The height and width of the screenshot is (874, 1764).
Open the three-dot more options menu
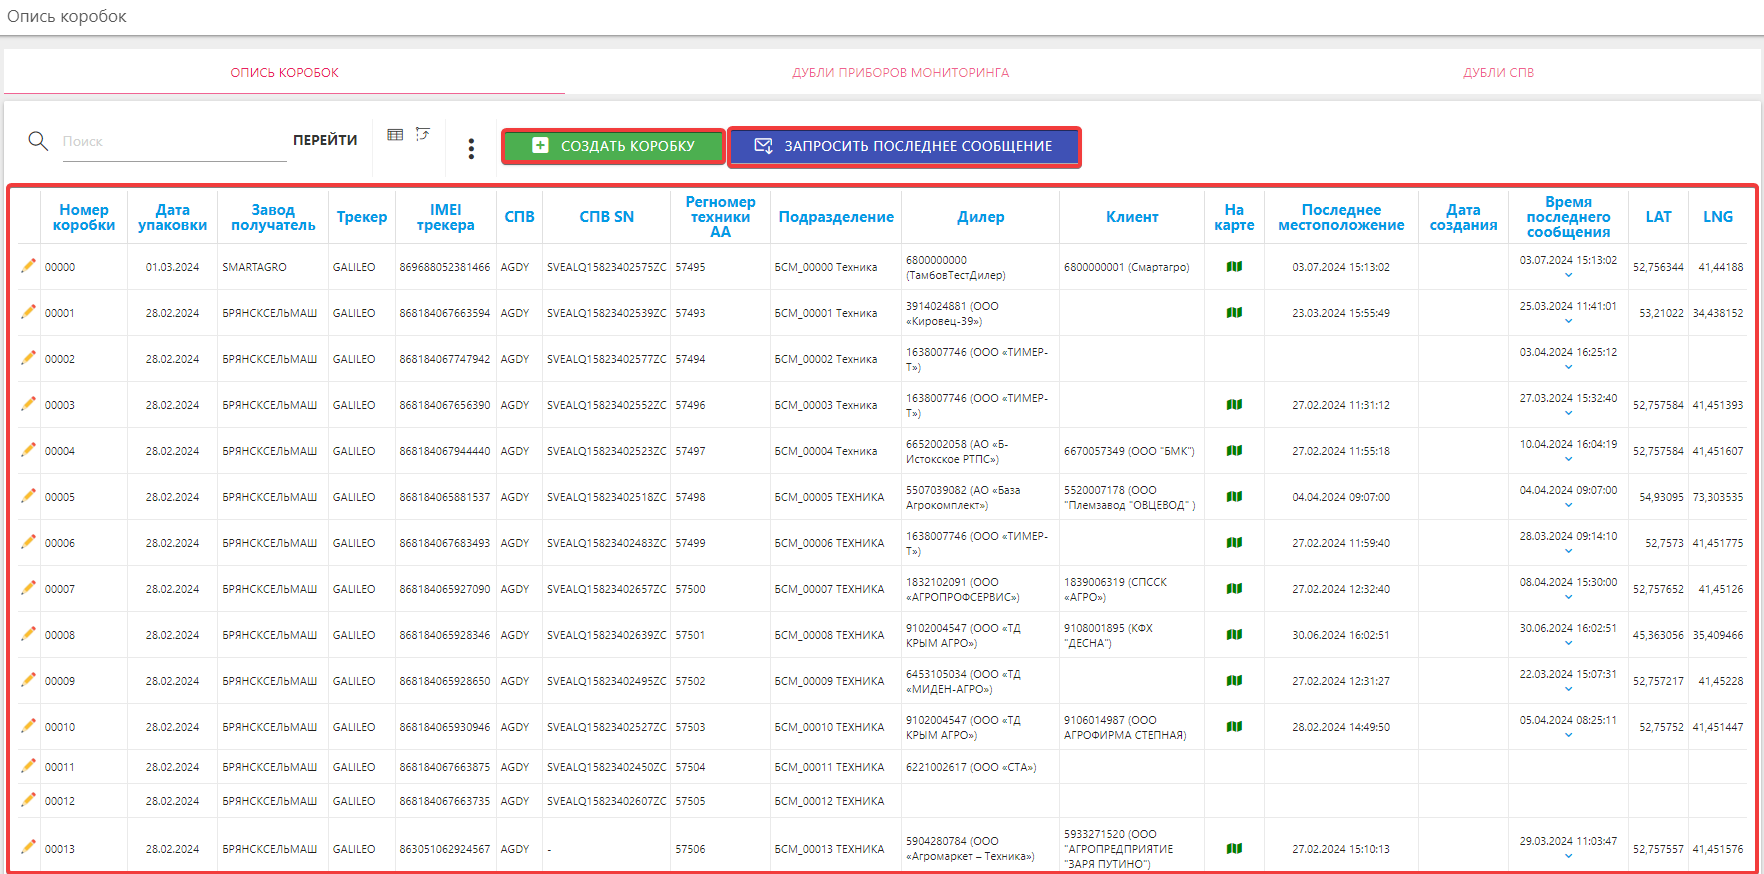[x=471, y=149]
